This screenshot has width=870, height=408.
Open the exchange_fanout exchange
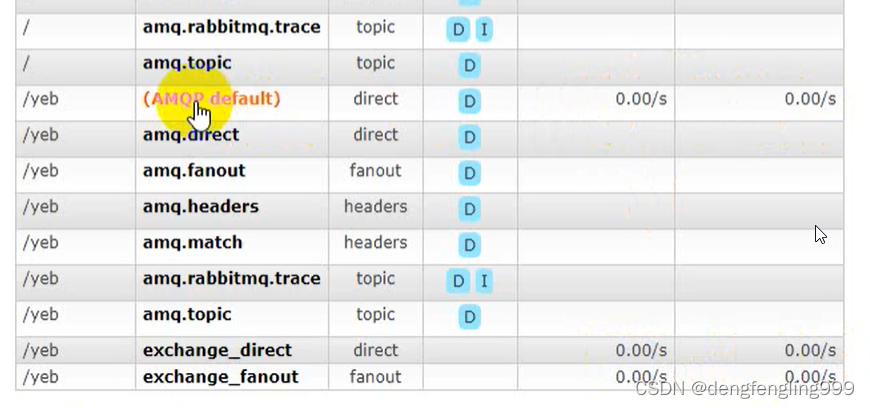click(220, 377)
